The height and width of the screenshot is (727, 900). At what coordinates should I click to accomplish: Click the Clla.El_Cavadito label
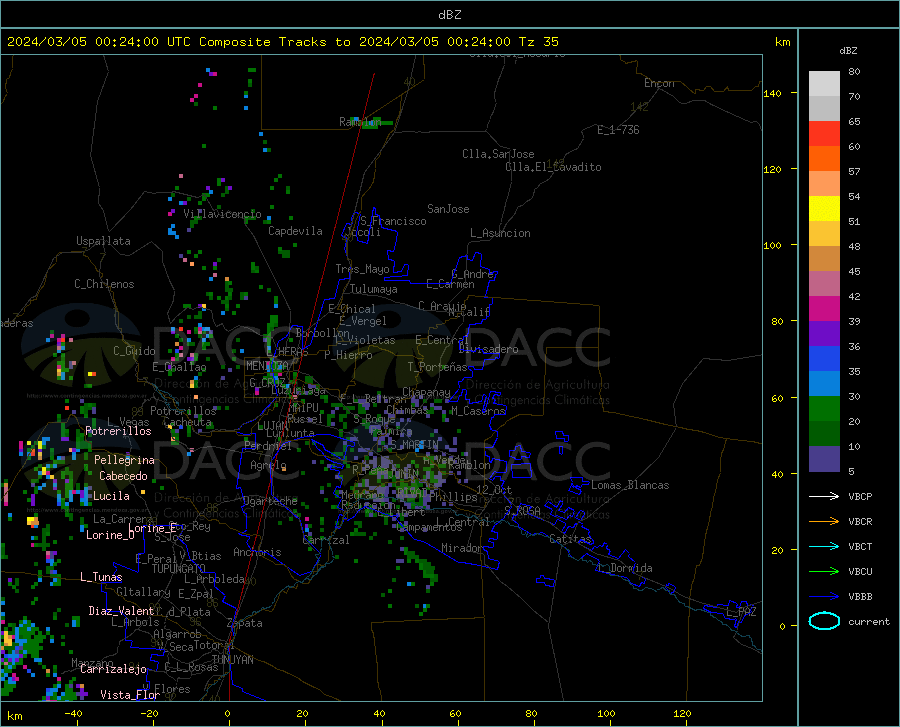click(x=553, y=167)
